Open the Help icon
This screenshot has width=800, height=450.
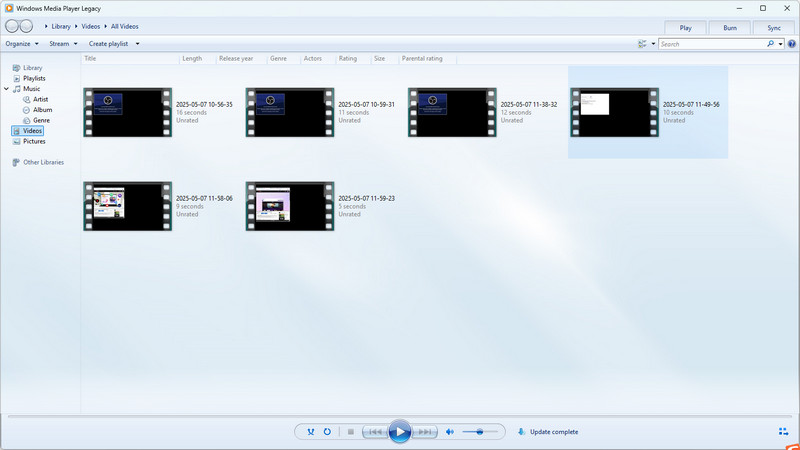(791, 44)
